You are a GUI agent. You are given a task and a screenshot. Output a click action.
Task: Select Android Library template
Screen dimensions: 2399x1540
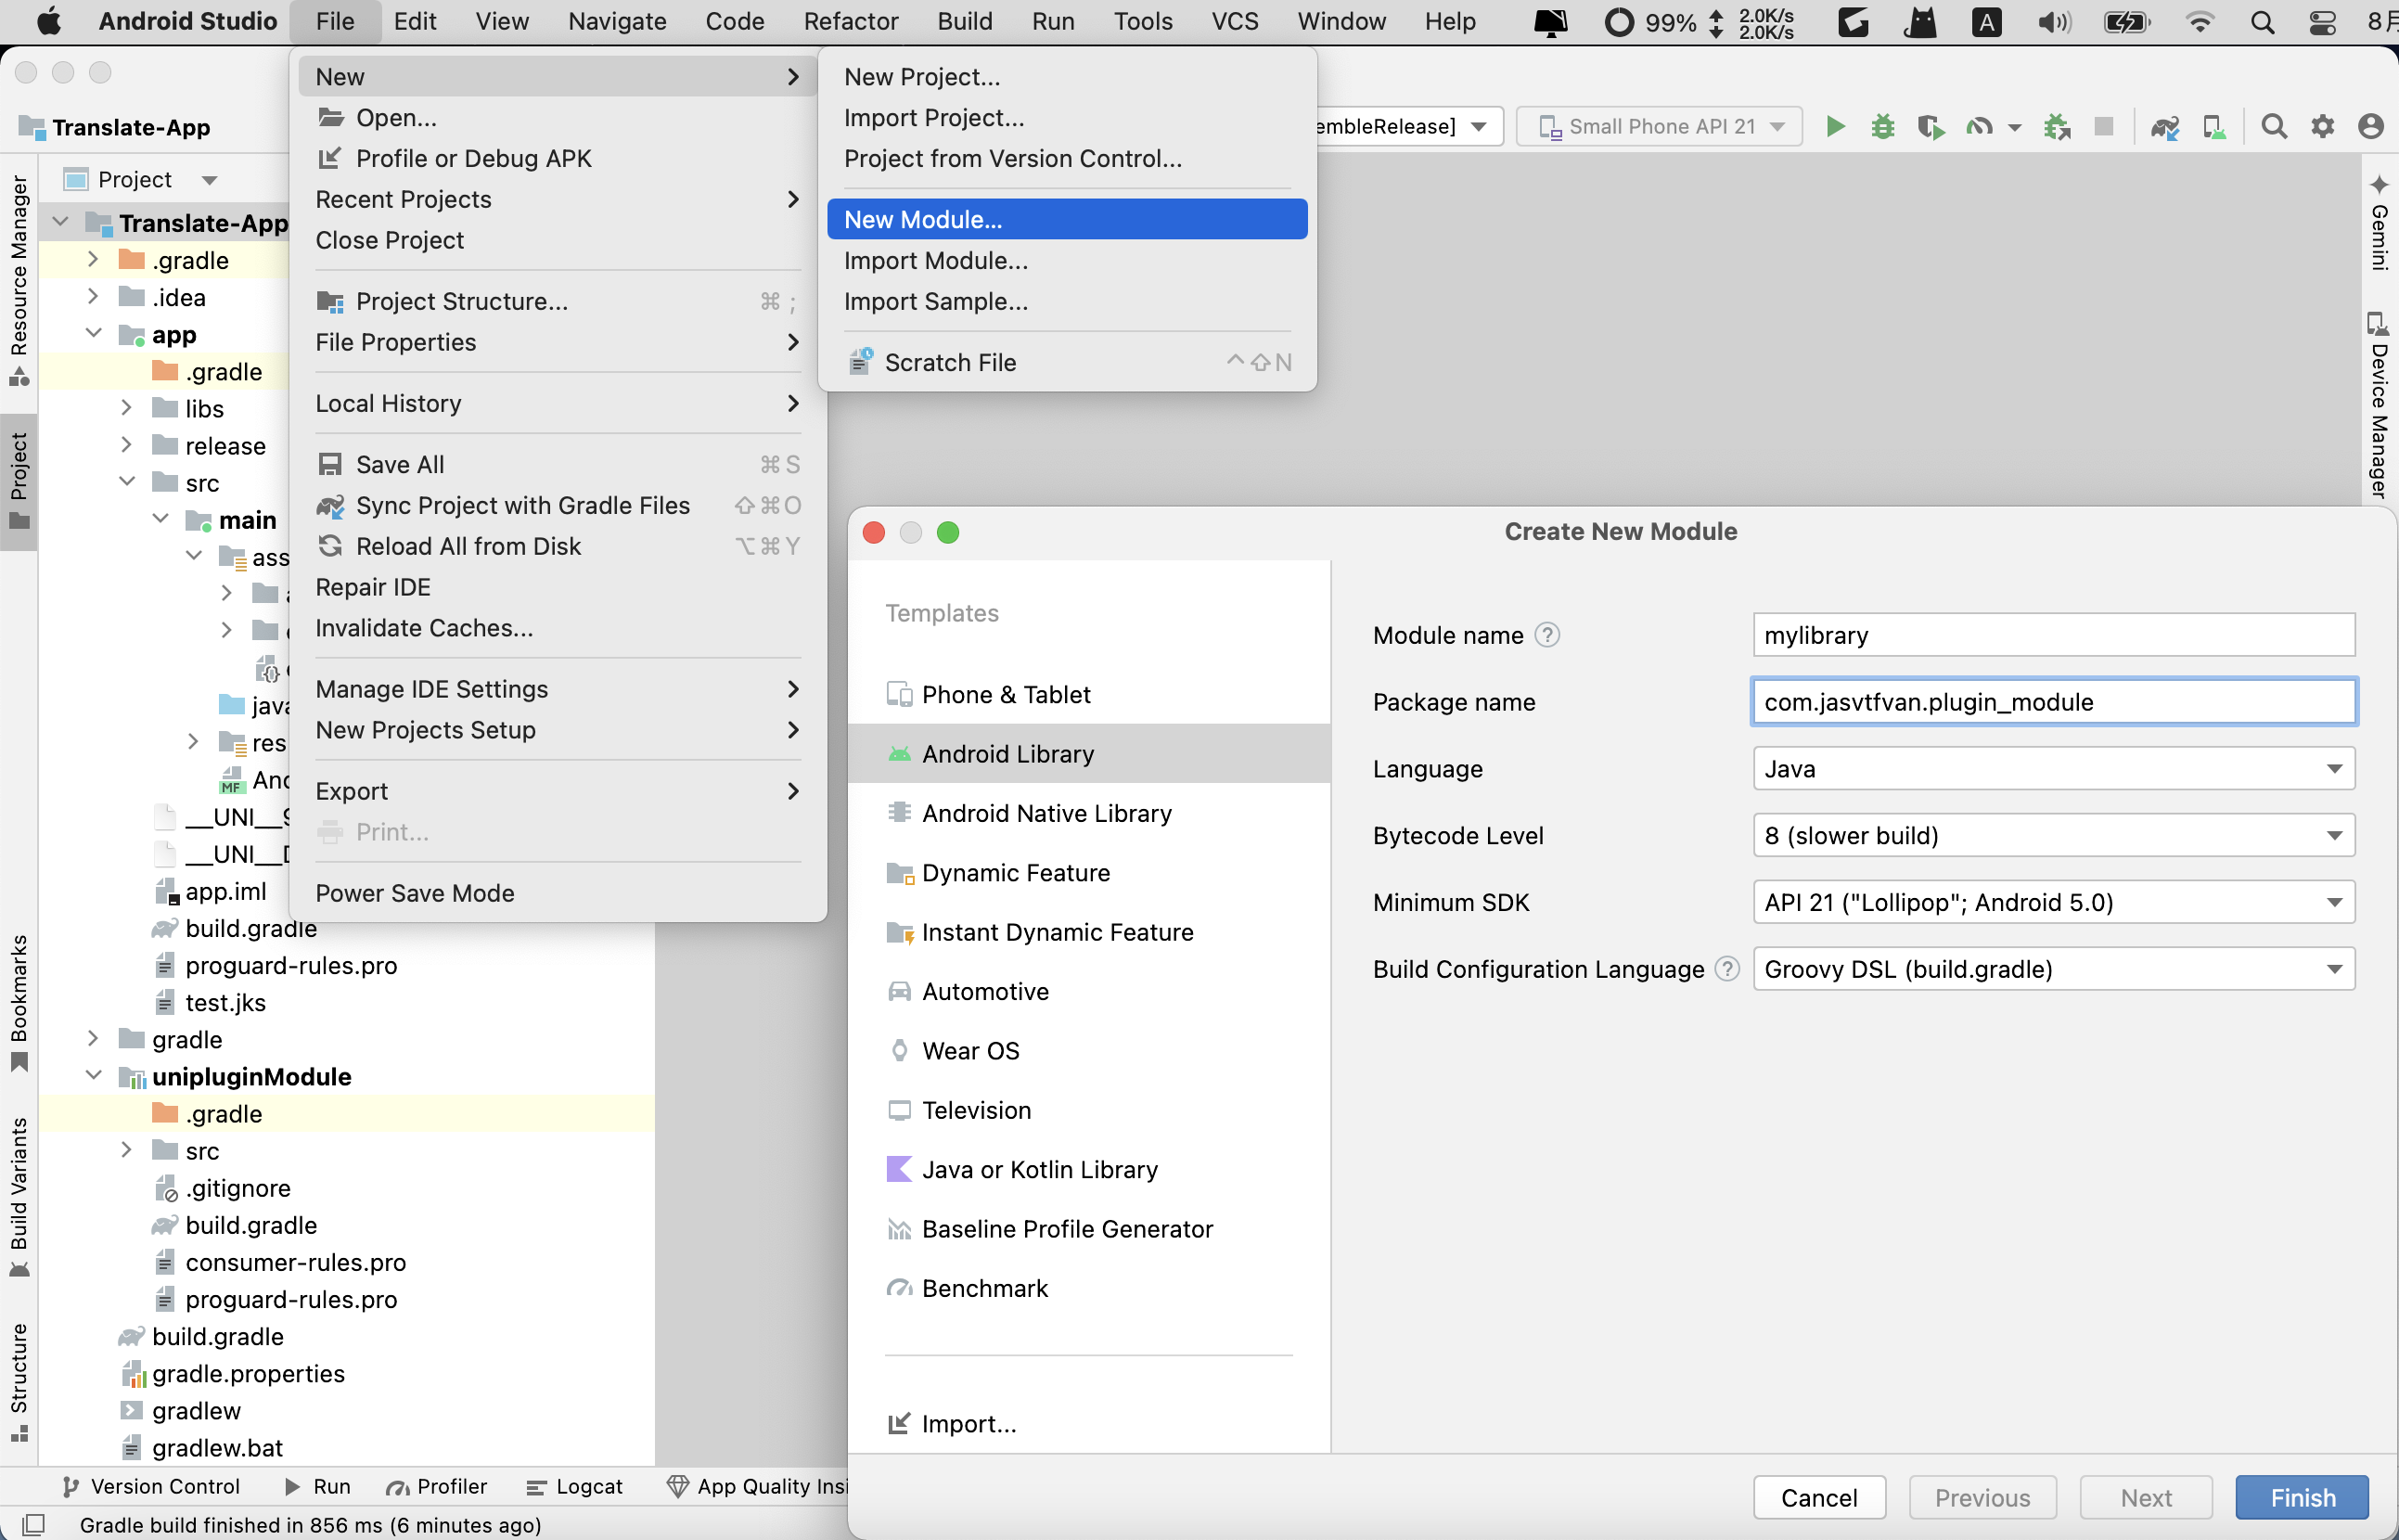tap(1089, 753)
